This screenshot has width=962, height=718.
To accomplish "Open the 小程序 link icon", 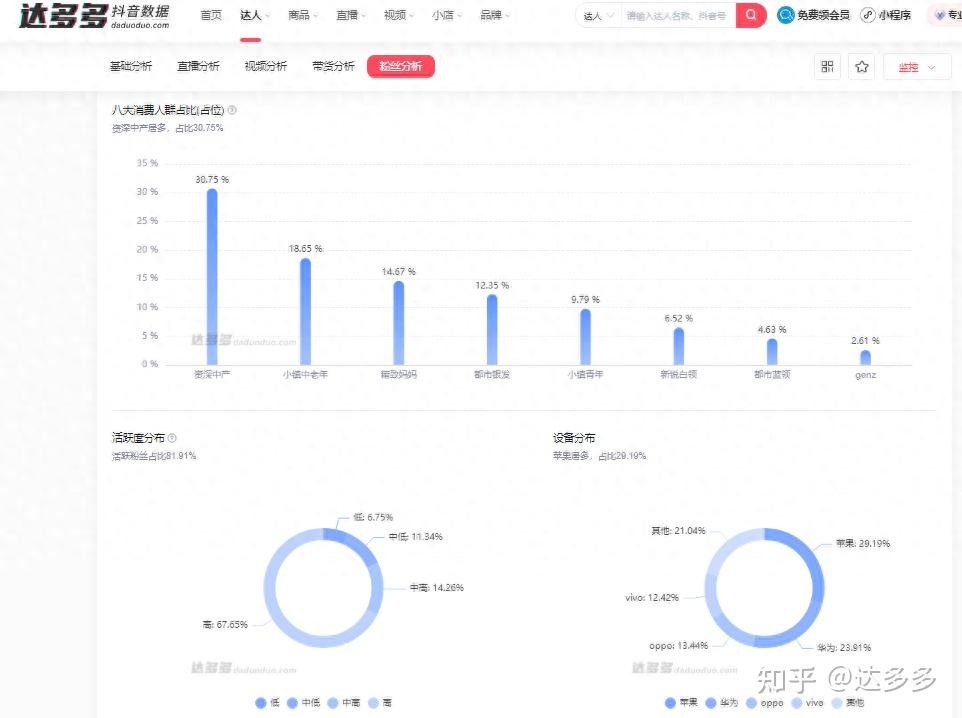I will tap(868, 15).
